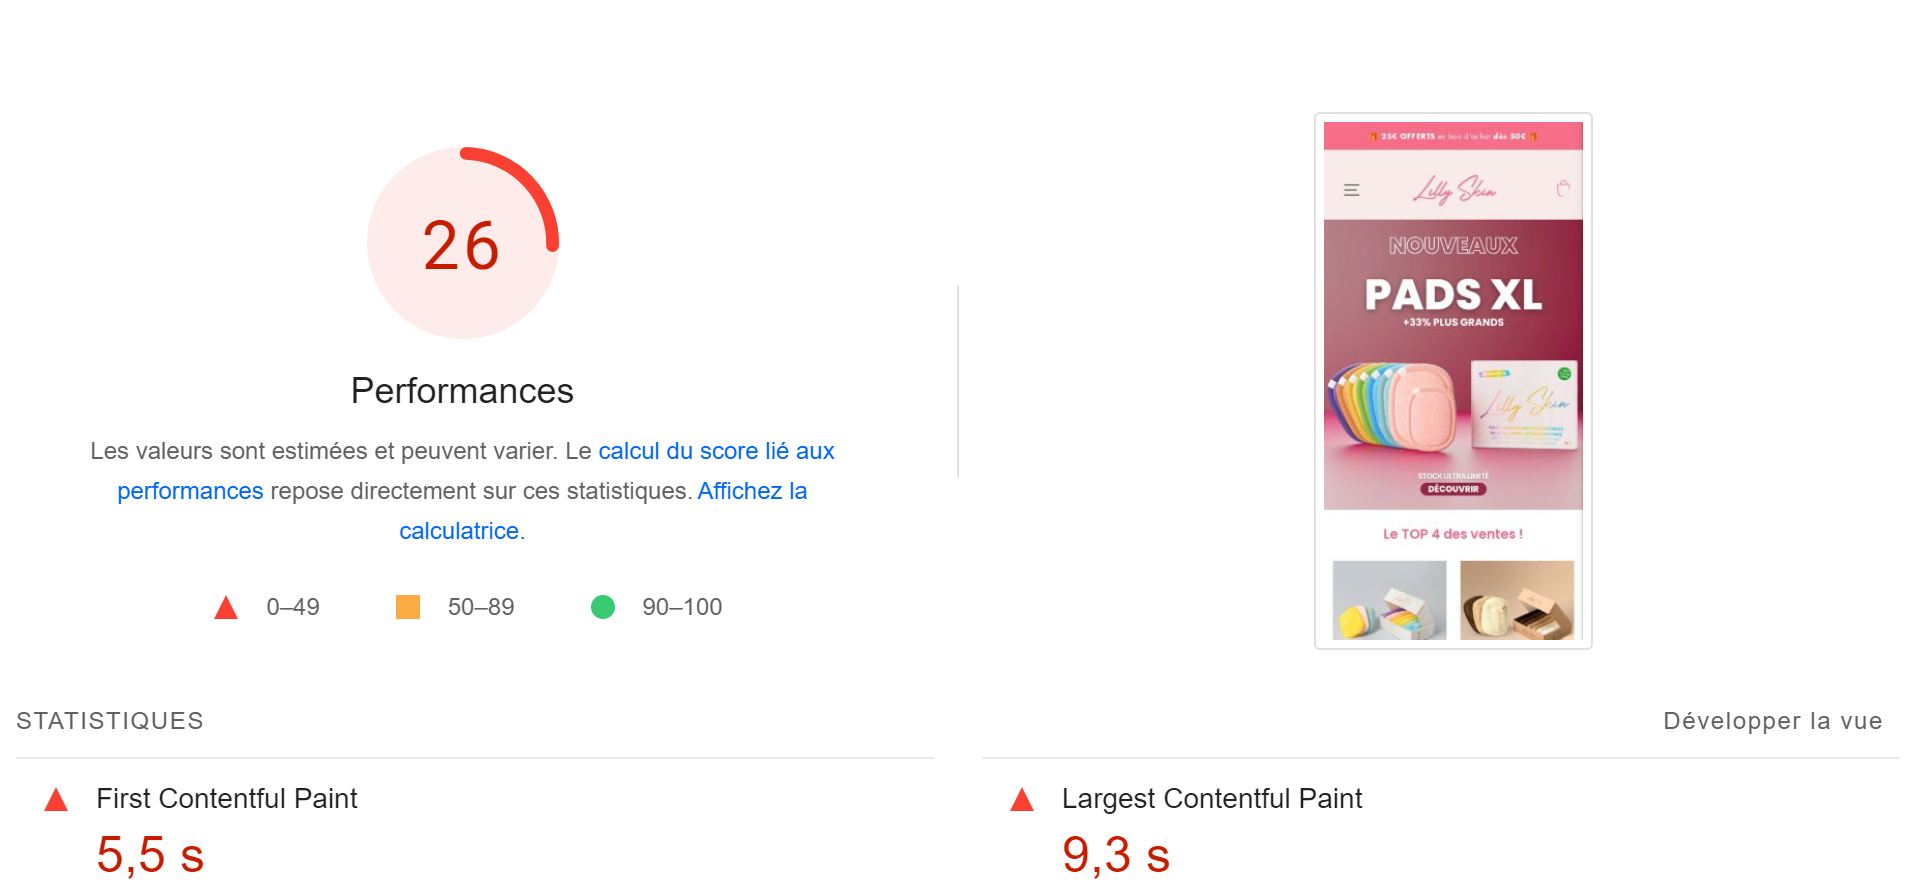The width and height of the screenshot is (1906, 890).
Task: Click the red triangle 0–49 legend icon
Action: point(226,608)
